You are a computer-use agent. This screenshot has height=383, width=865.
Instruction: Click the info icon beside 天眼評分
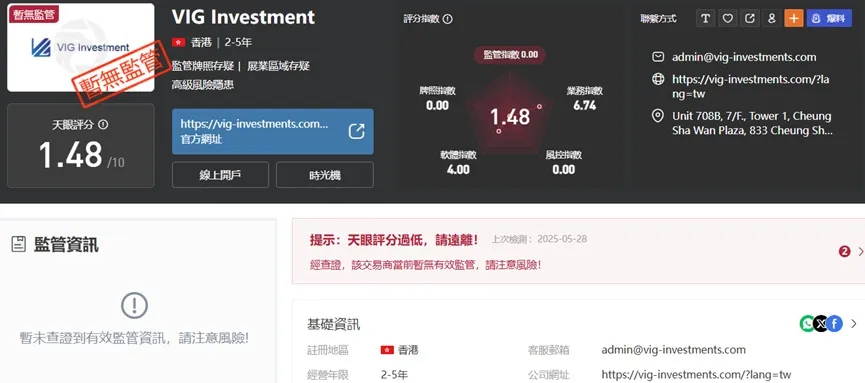point(103,125)
